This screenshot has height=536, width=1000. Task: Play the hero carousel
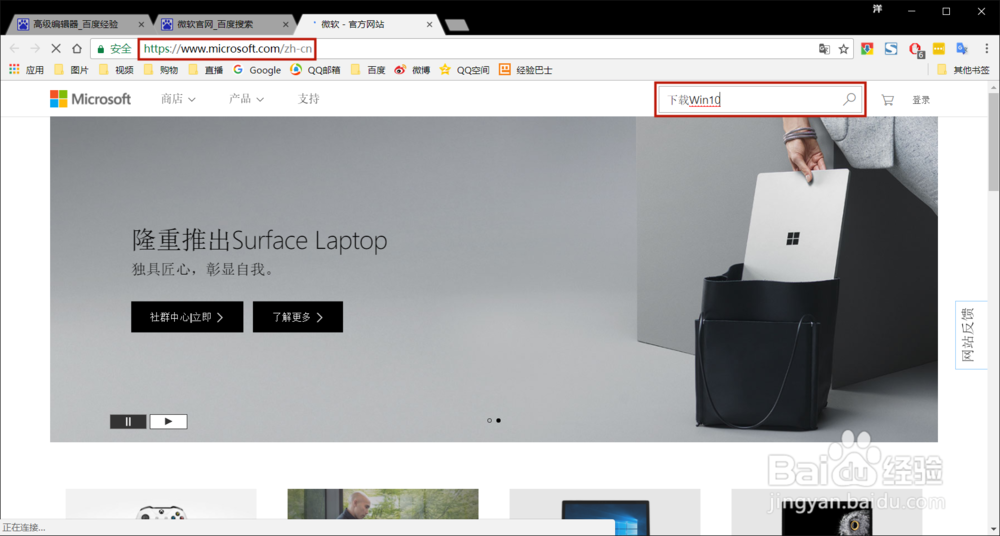(x=168, y=421)
